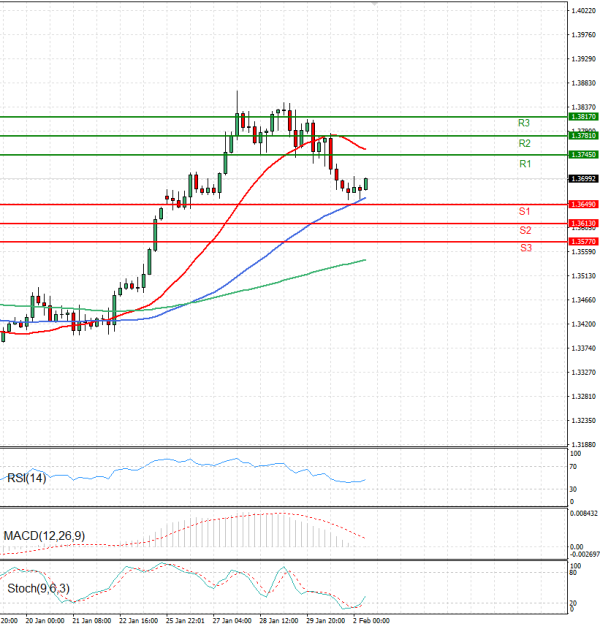Click the 1.35770 red price tag
The height and width of the screenshot is (629, 600).
[583, 242]
